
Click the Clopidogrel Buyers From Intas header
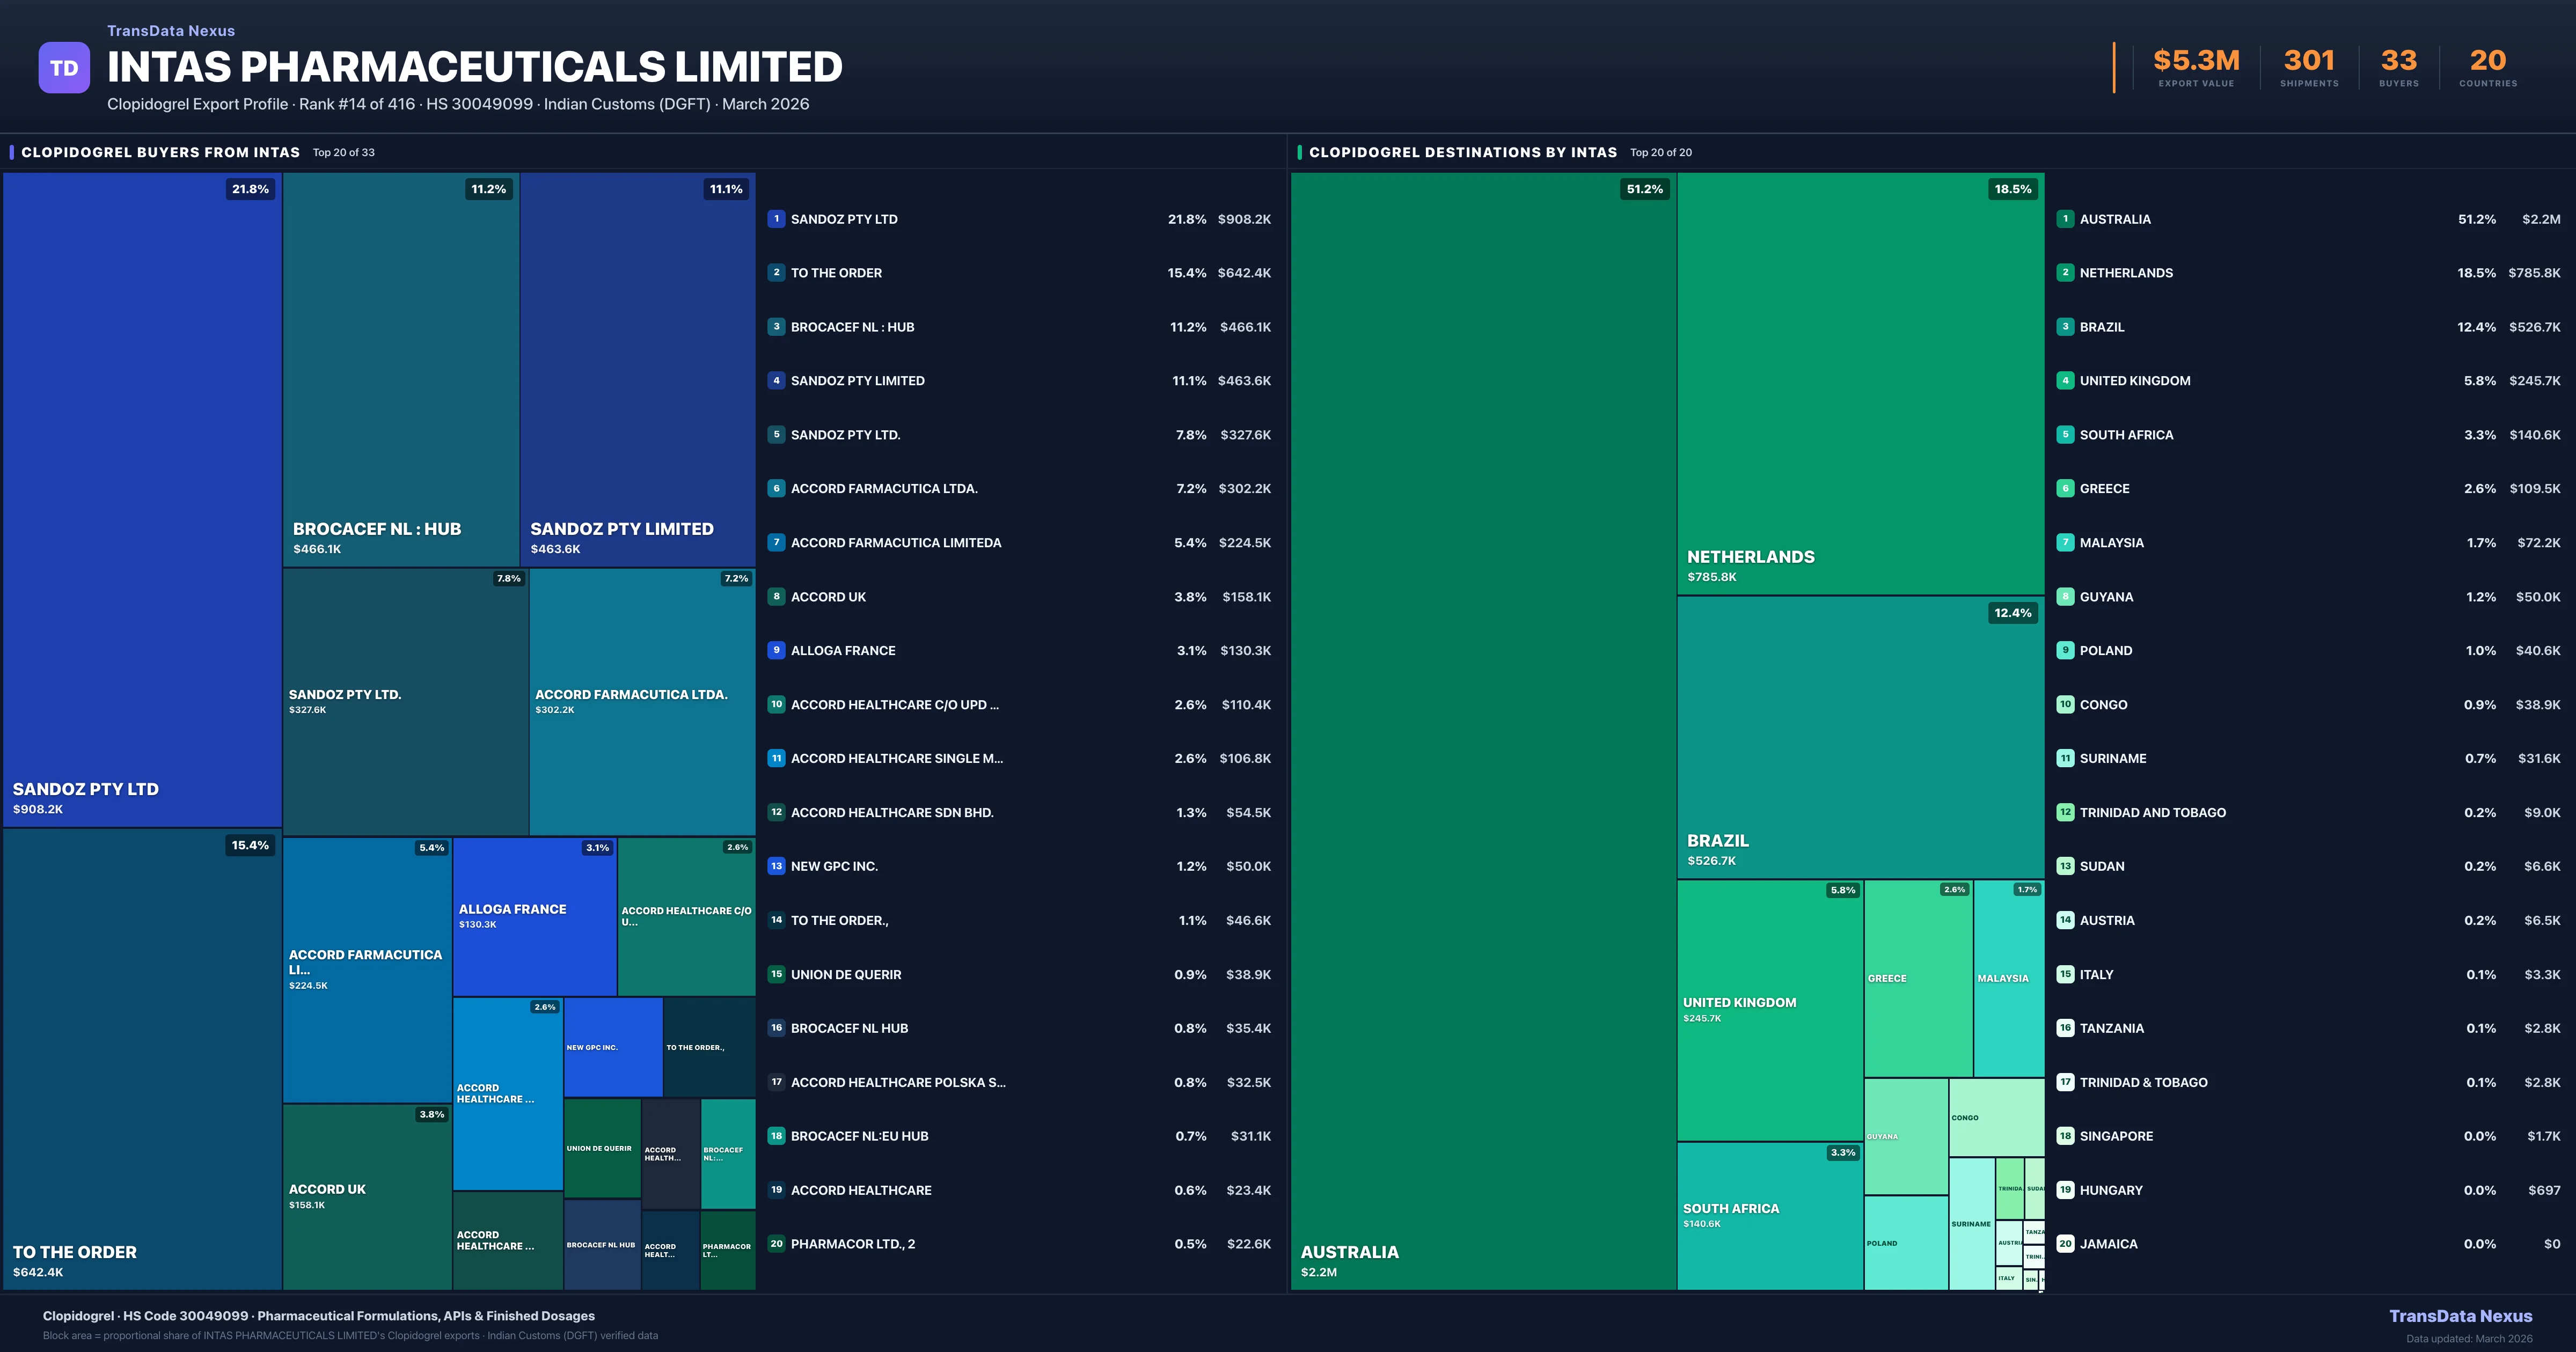click(x=160, y=153)
